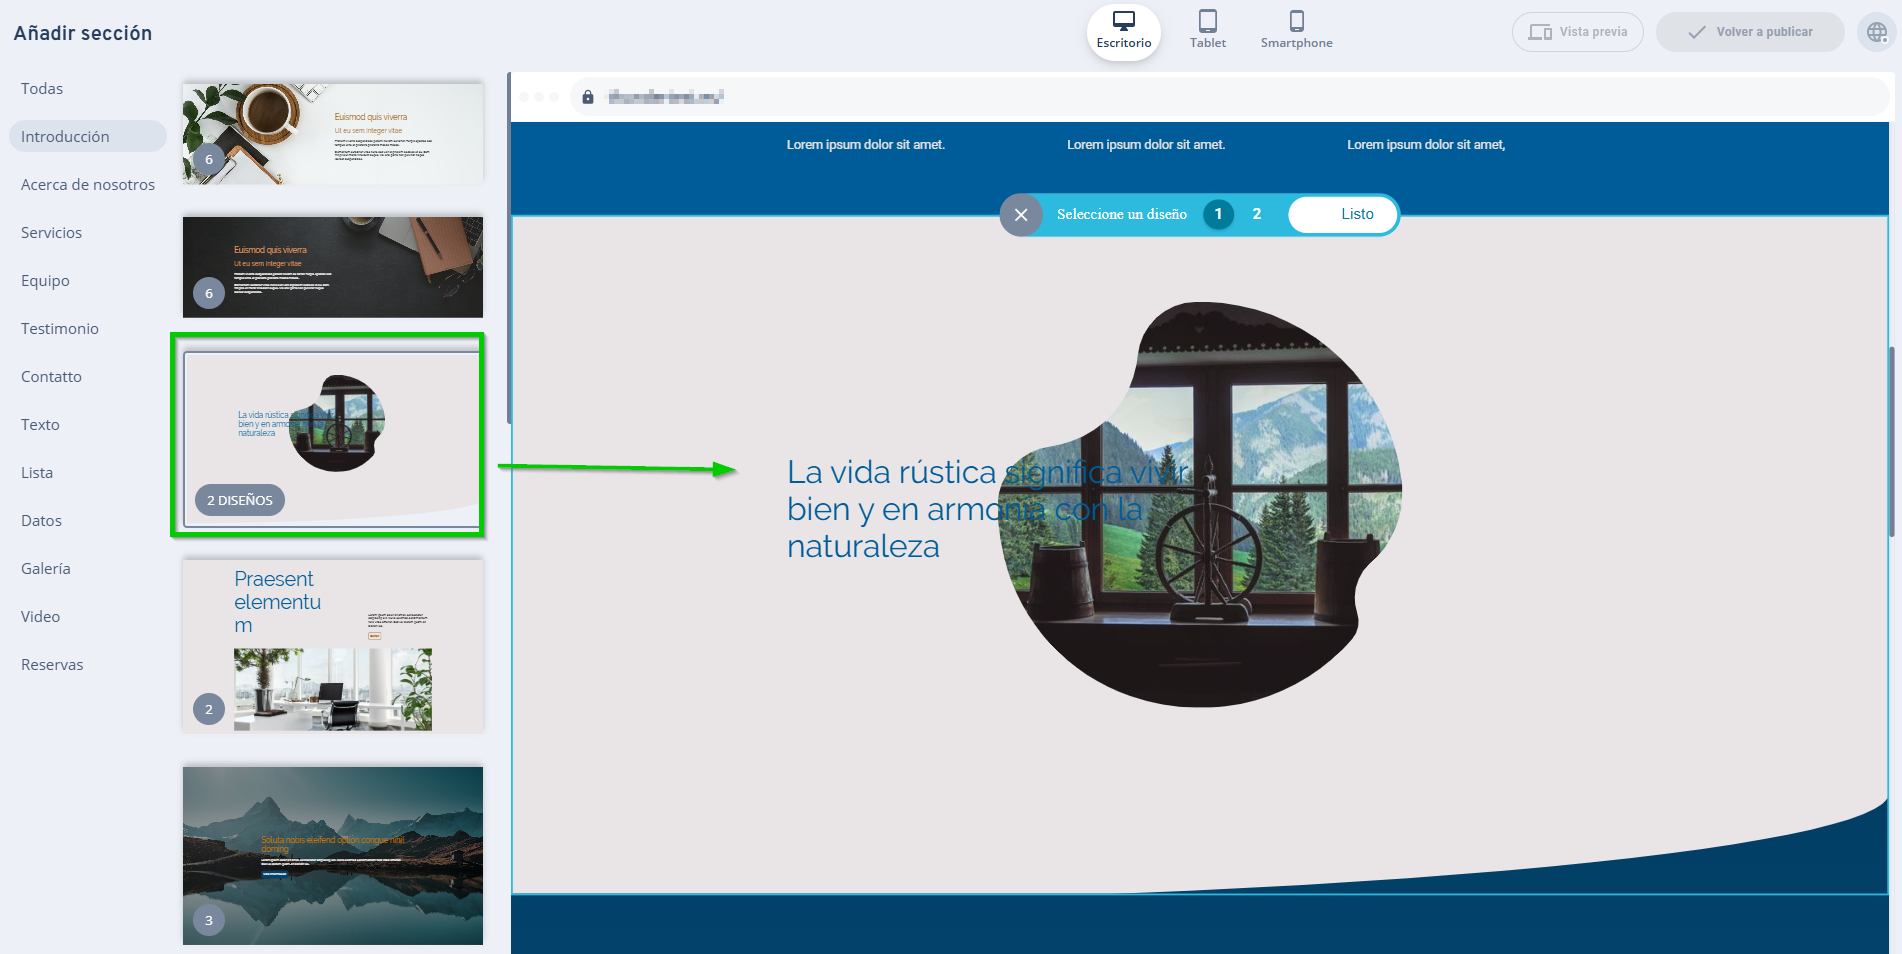Open the globe language icon
1902x954 pixels.
point(1877,32)
